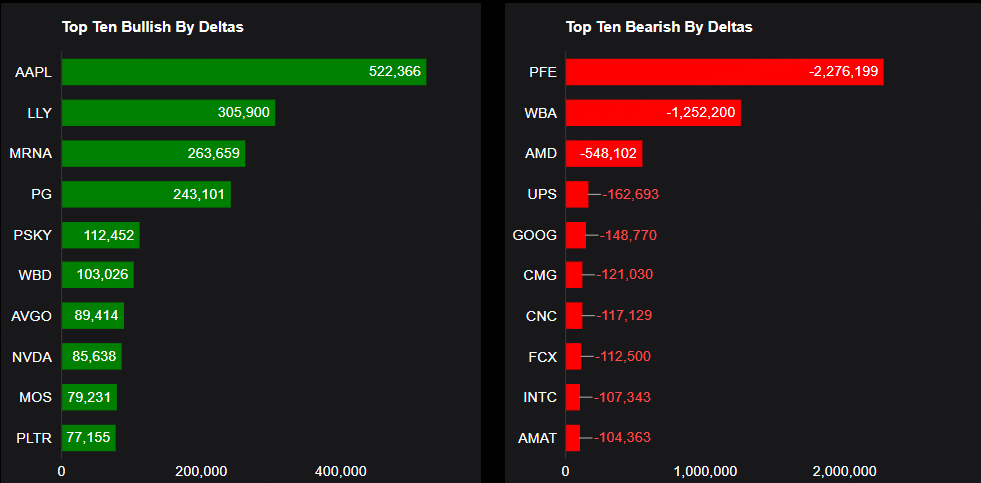Select the MOS ticker label
The width and height of the screenshot is (981, 483).
point(35,398)
